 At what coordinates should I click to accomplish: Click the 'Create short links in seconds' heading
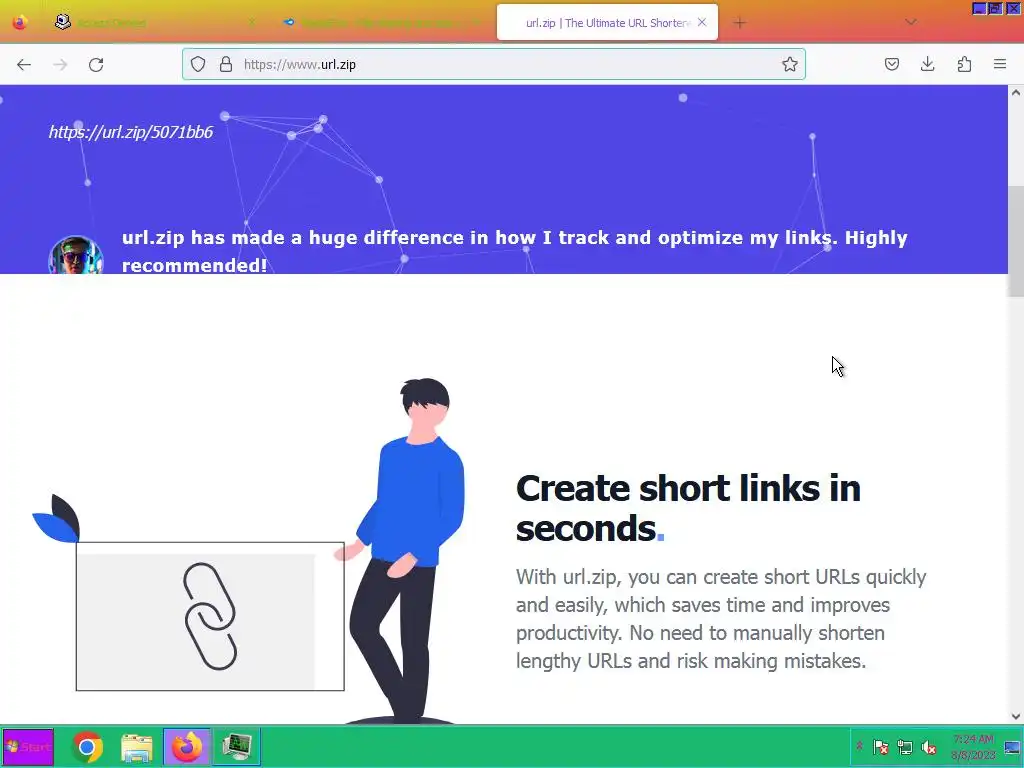[x=688, y=508]
